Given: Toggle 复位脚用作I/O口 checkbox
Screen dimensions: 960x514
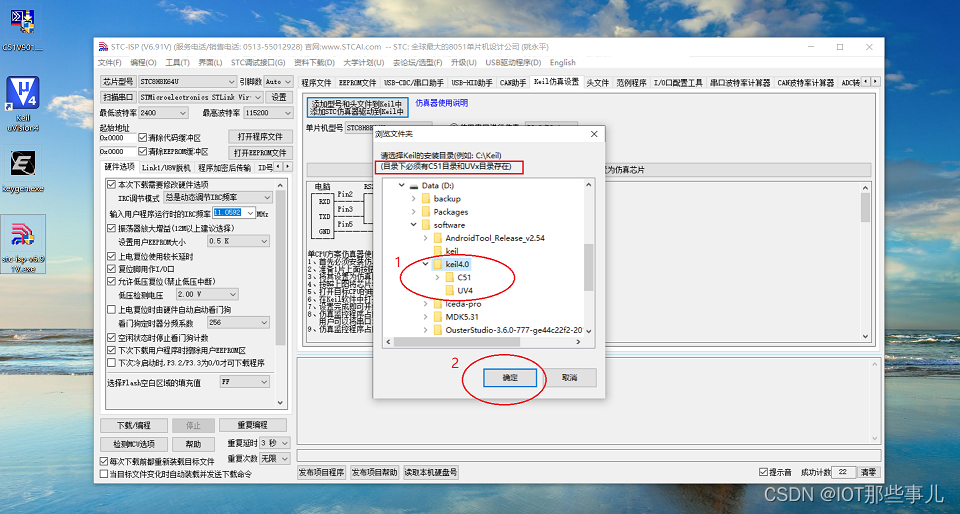Looking at the screenshot, I should pyautogui.click(x=111, y=269).
